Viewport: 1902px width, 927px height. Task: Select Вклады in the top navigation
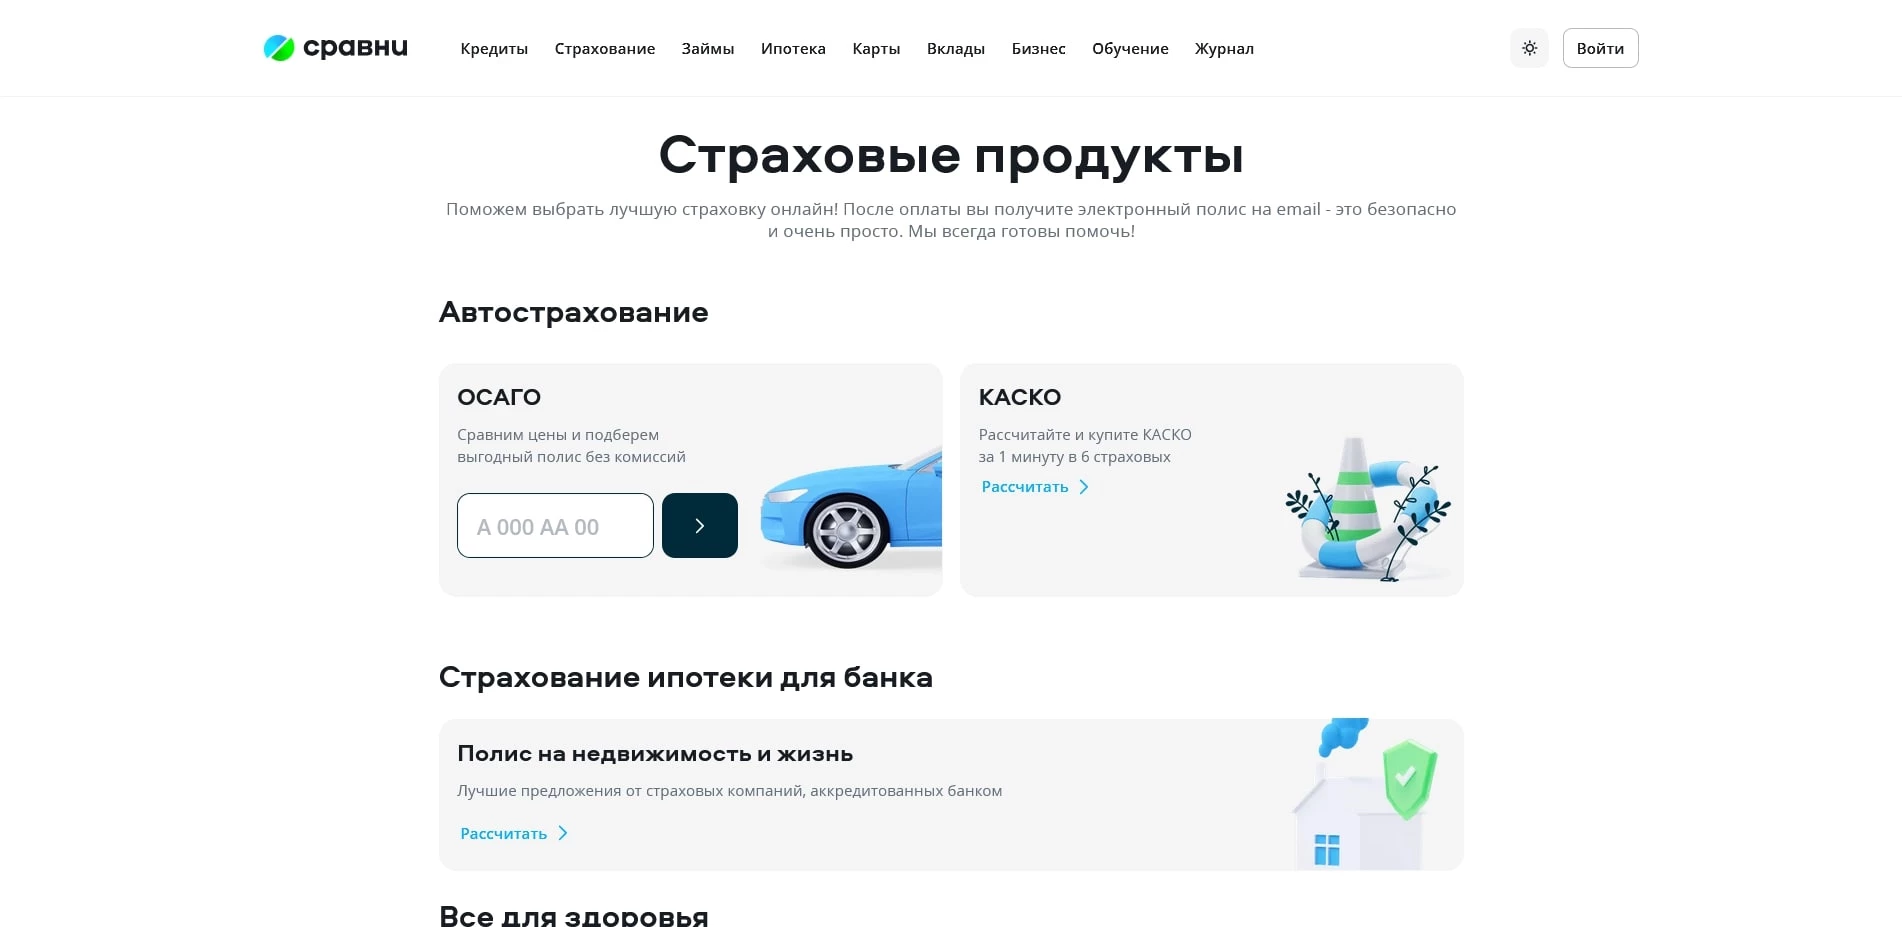(956, 49)
